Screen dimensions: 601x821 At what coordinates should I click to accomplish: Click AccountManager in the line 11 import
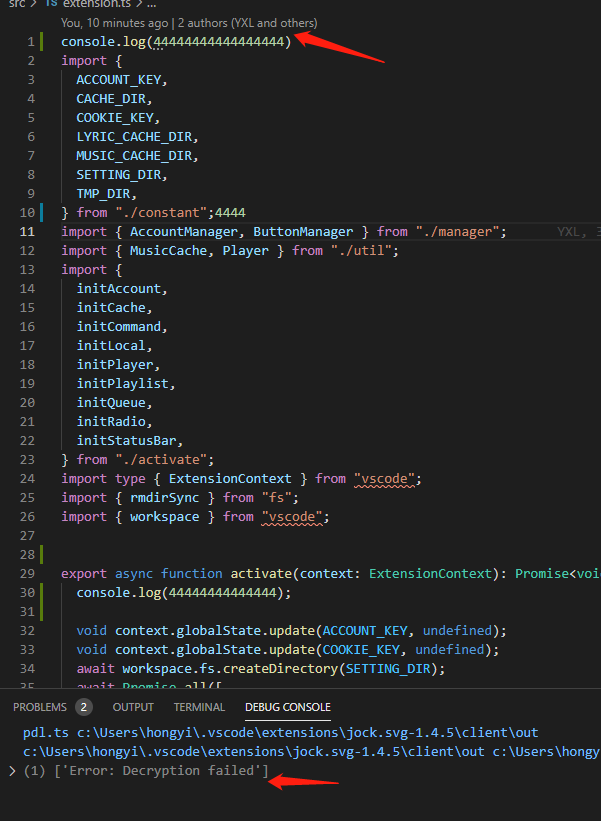pyautogui.click(x=184, y=231)
